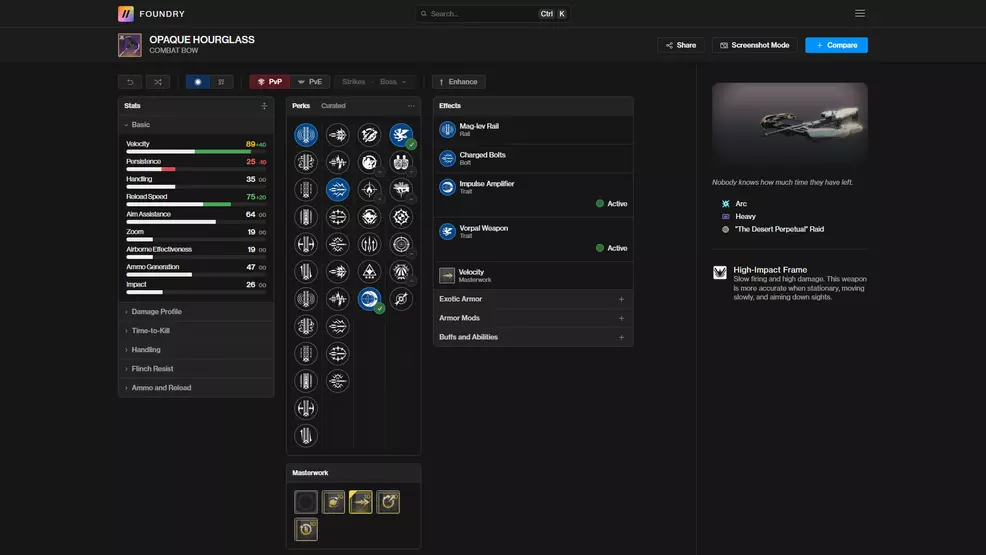
Task: Expand the Handling section below Time-to-Kill
Action: [196, 349]
